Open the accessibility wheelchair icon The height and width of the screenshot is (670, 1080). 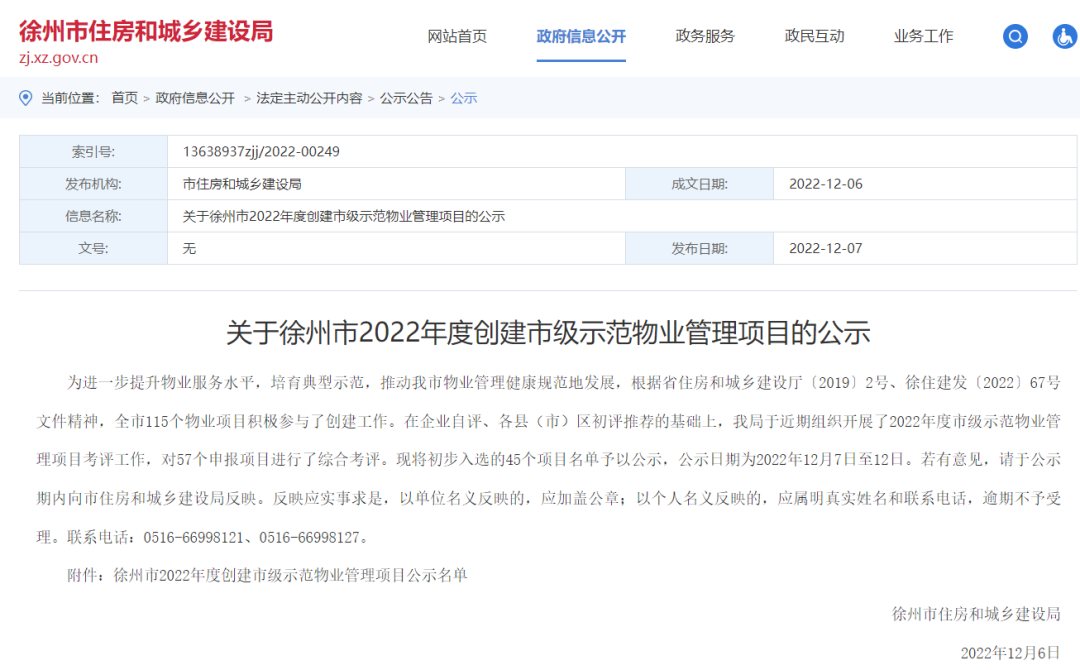(x=1065, y=36)
